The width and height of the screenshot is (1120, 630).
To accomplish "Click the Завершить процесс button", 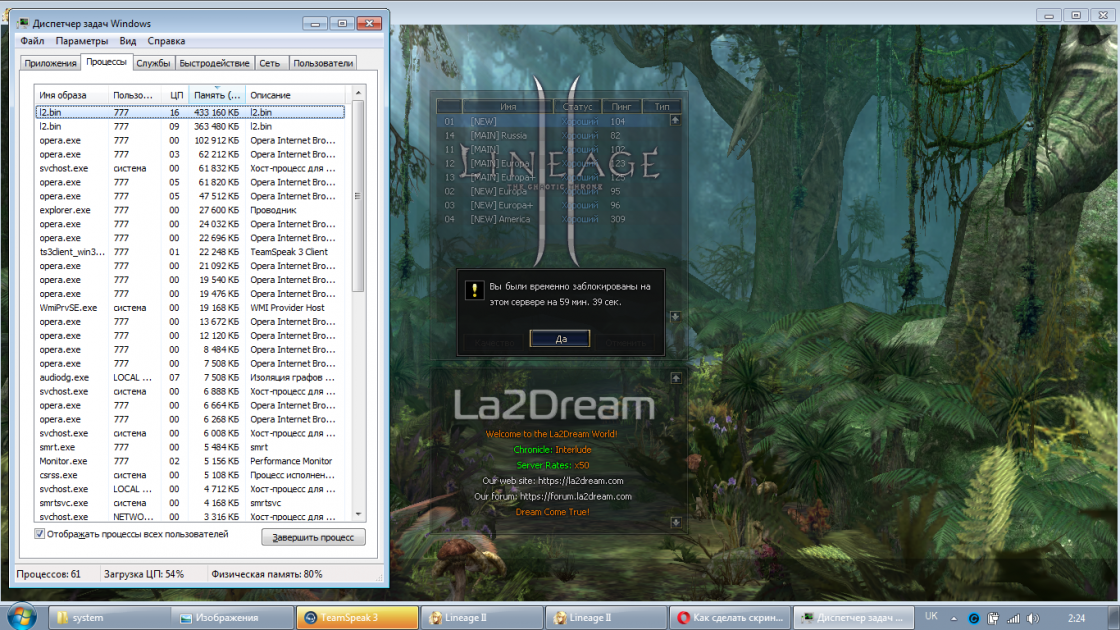I will (313, 538).
